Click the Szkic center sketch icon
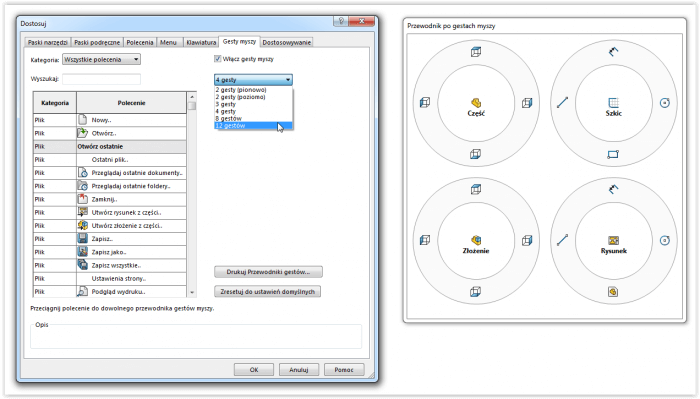Viewport: 700px width, 399px height. [614, 103]
